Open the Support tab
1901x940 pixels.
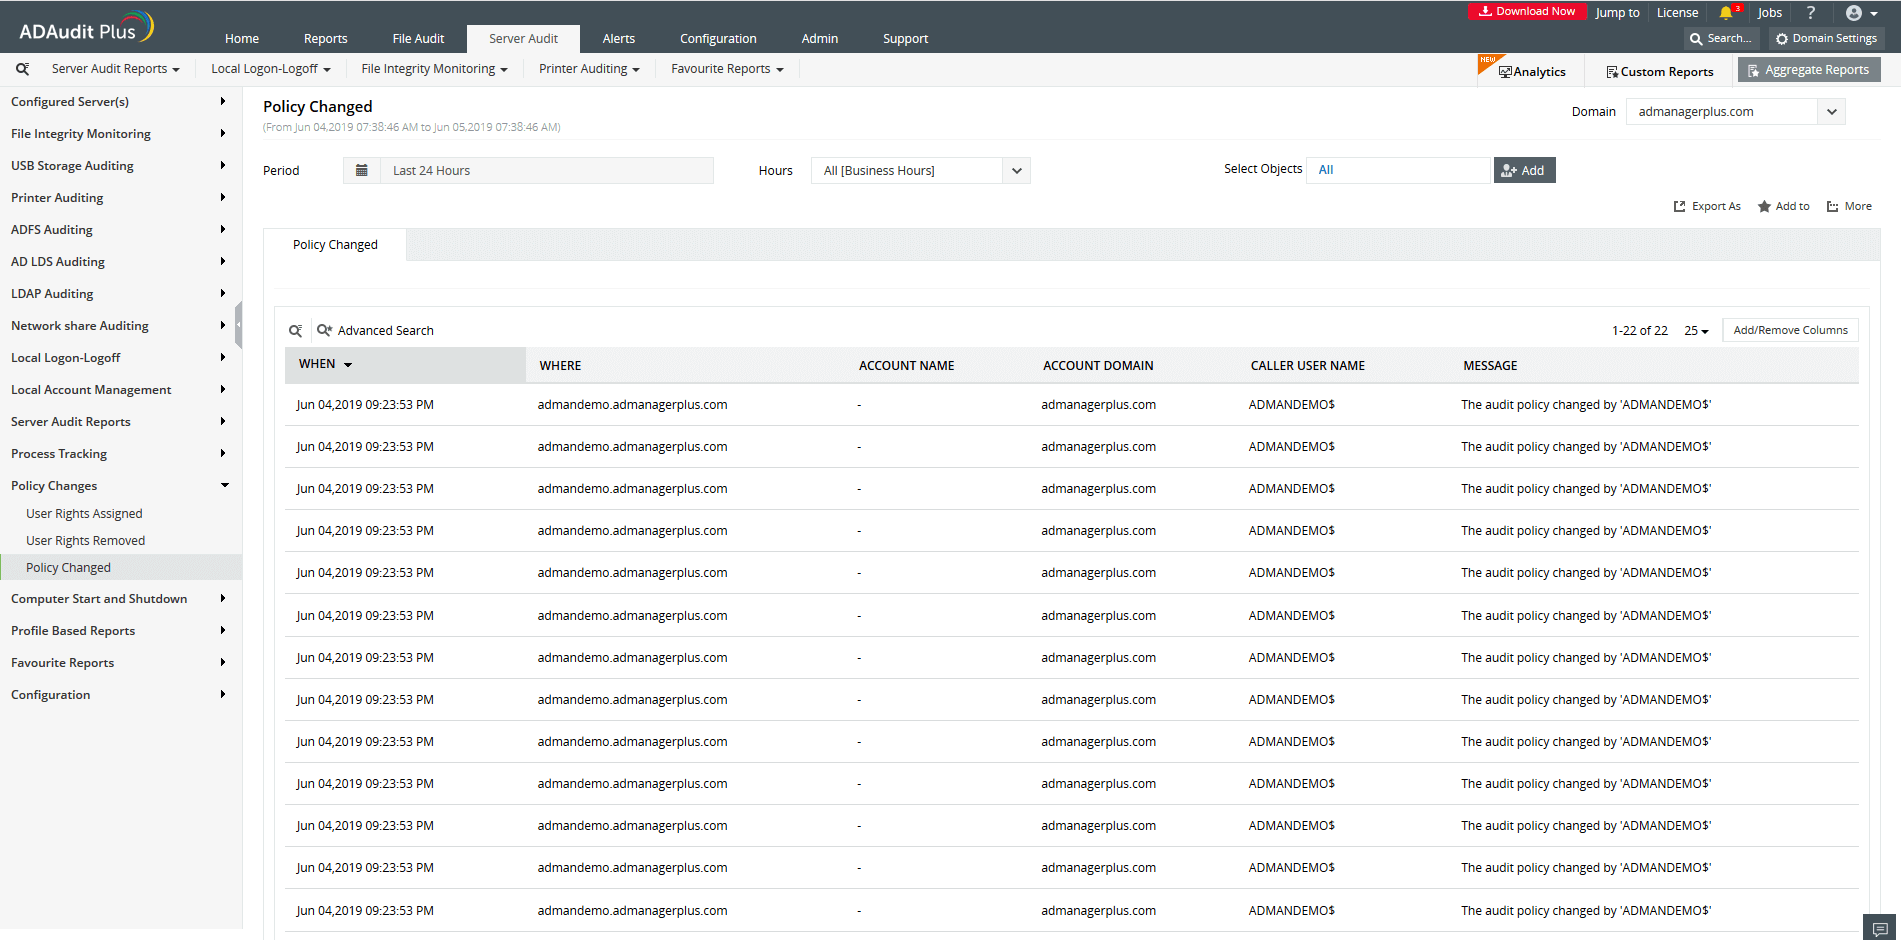click(x=905, y=39)
